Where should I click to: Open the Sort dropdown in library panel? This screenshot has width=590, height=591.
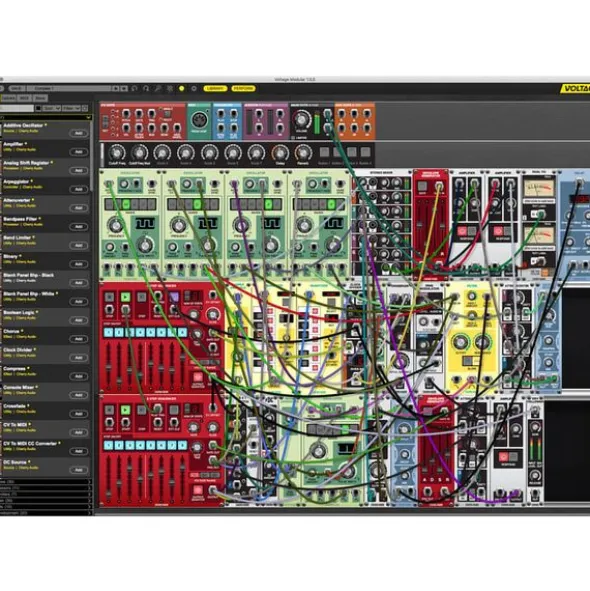(51, 109)
